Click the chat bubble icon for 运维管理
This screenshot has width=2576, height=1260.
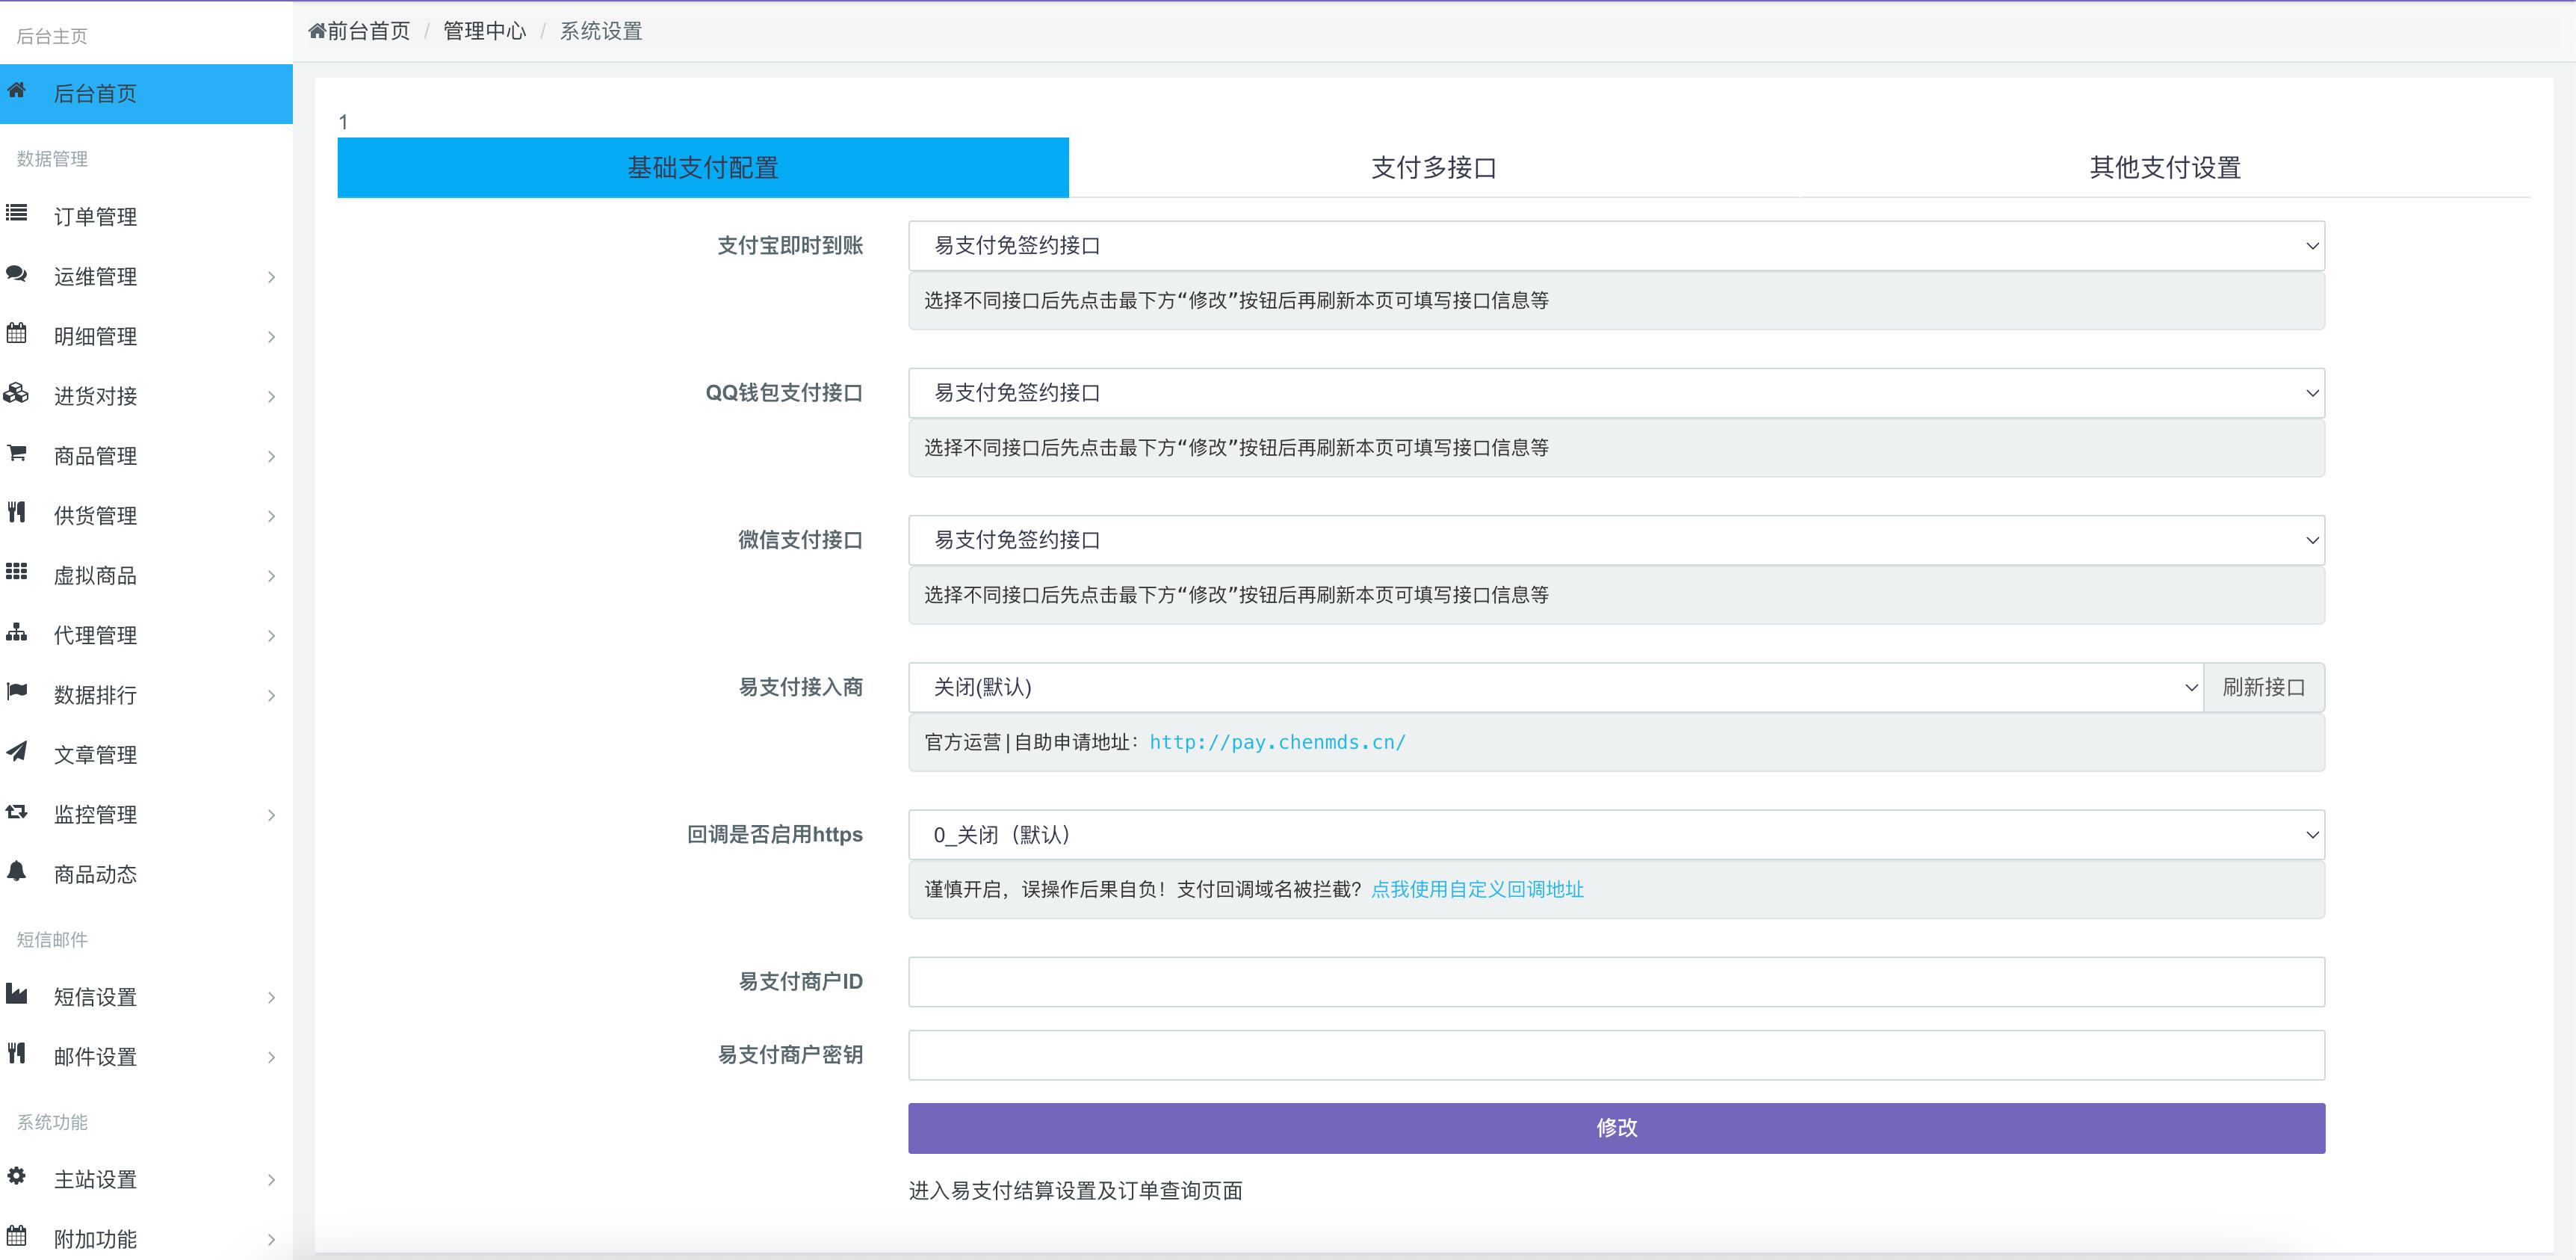pyautogui.click(x=16, y=273)
